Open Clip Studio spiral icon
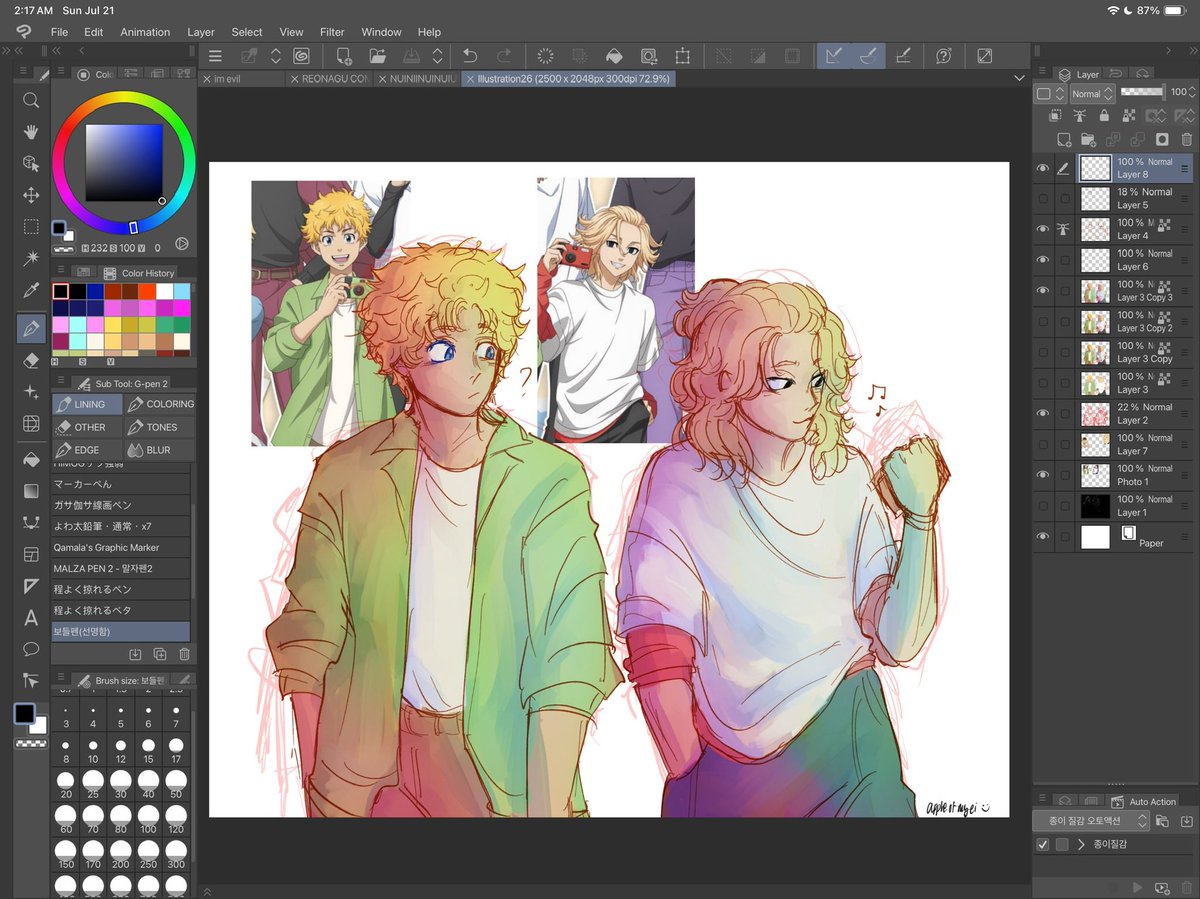This screenshot has width=1200, height=899. click(x=301, y=56)
